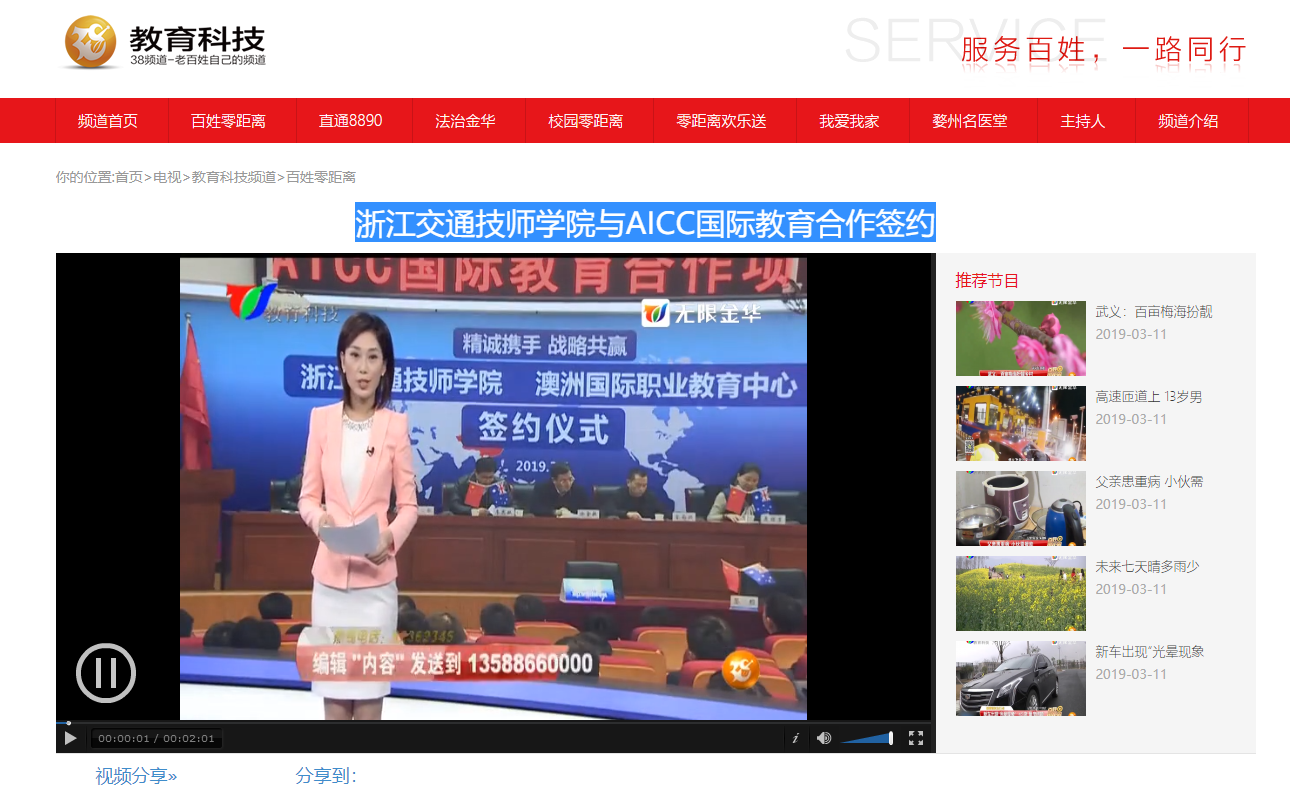The image size is (1290, 790).
Task: Go to 百姓零距离 menu item
Action: pos(228,121)
